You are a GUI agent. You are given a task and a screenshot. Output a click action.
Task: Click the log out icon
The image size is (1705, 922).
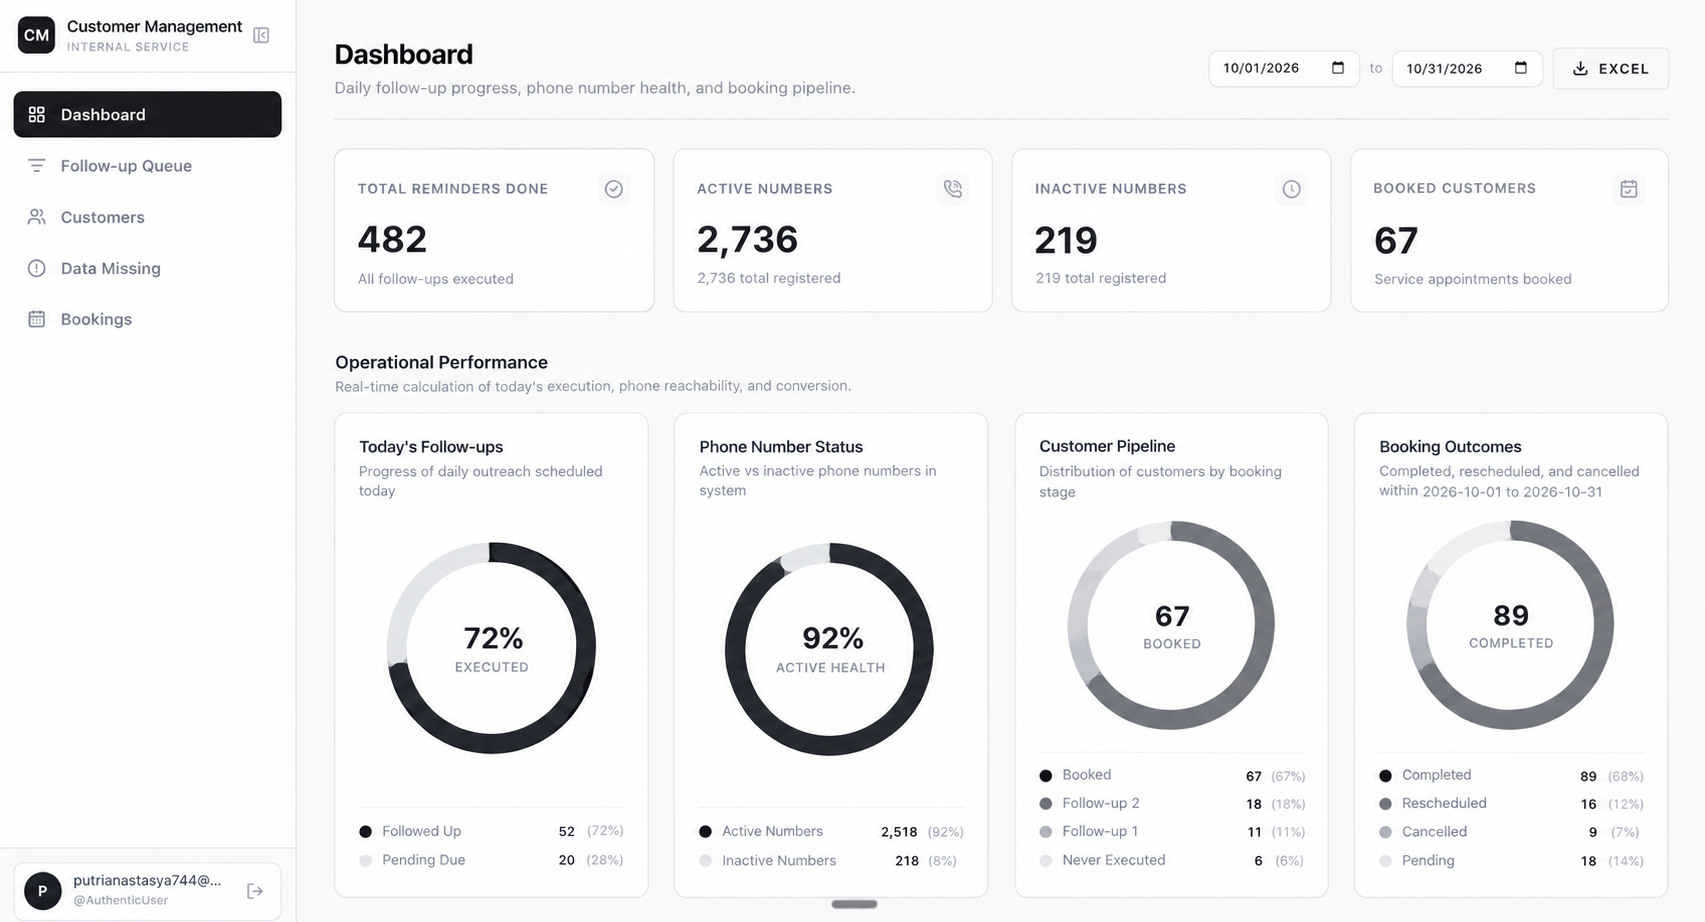click(255, 891)
